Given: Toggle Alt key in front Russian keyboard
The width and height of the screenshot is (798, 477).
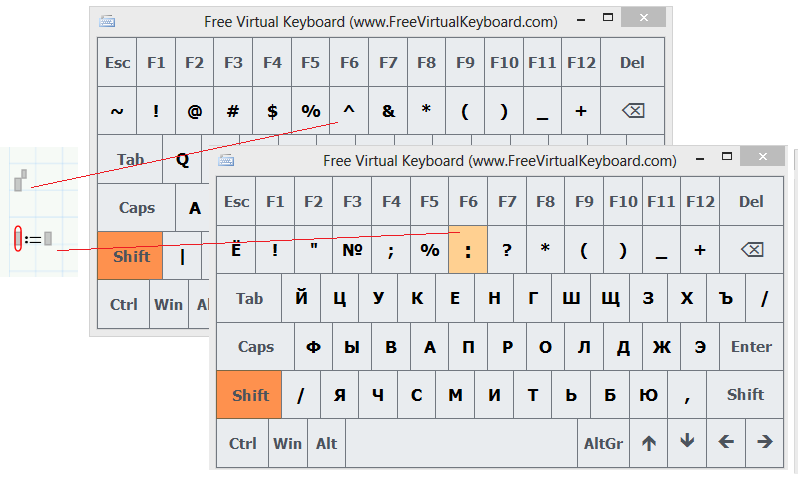Looking at the screenshot, I should [x=326, y=443].
